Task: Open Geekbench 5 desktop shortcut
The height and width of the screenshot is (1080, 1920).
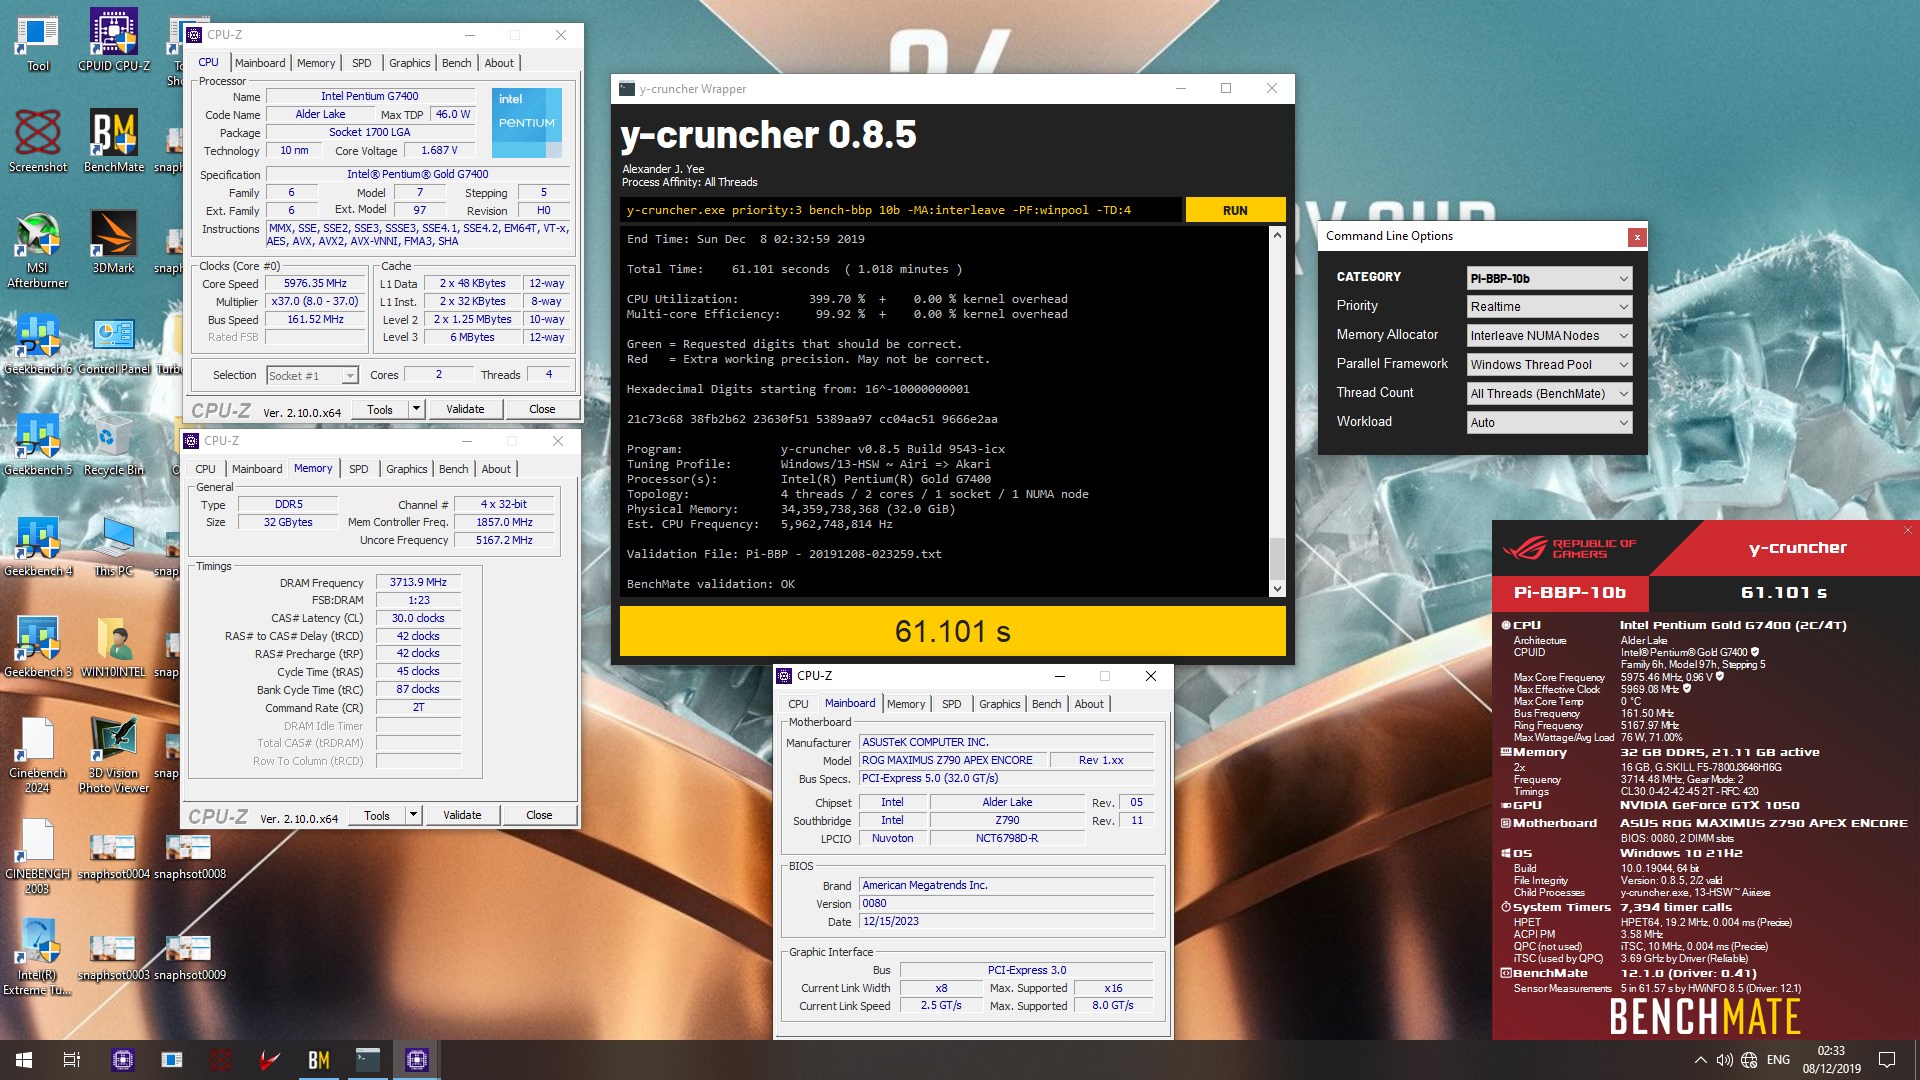Action: (38, 444)
